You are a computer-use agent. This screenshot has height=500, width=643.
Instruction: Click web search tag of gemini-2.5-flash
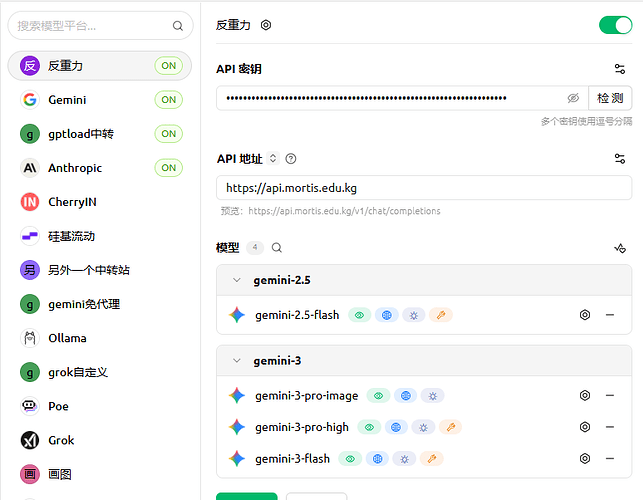(387, 315)
